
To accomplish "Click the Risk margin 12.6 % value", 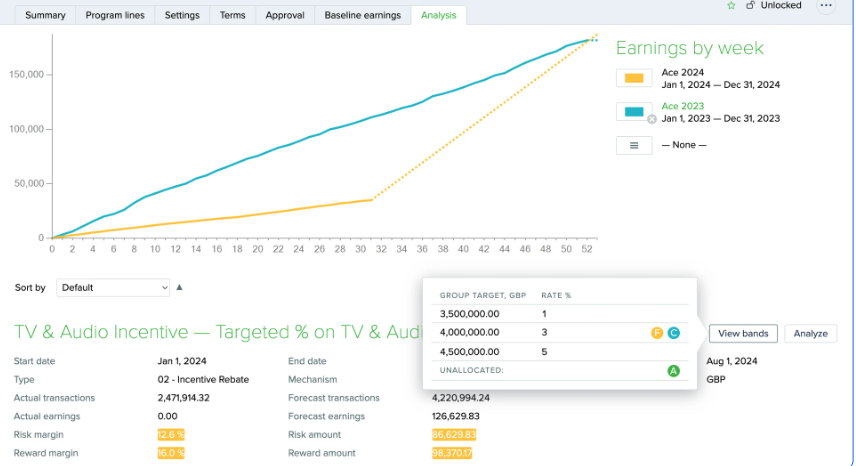I will click(171, 435).
